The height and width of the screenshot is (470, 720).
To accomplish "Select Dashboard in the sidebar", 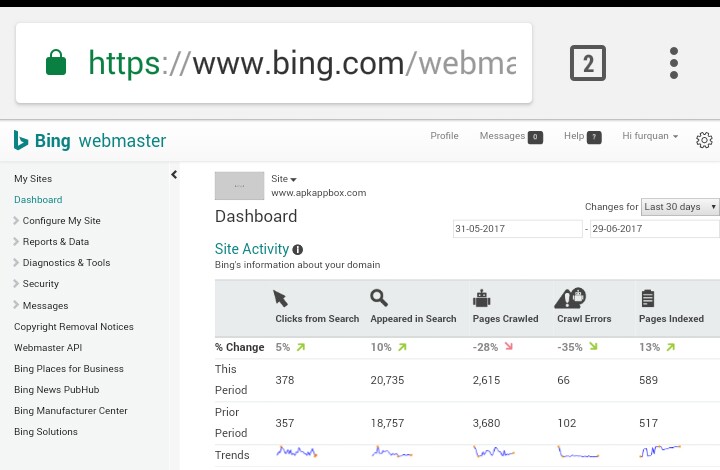I will pos(38,200).
